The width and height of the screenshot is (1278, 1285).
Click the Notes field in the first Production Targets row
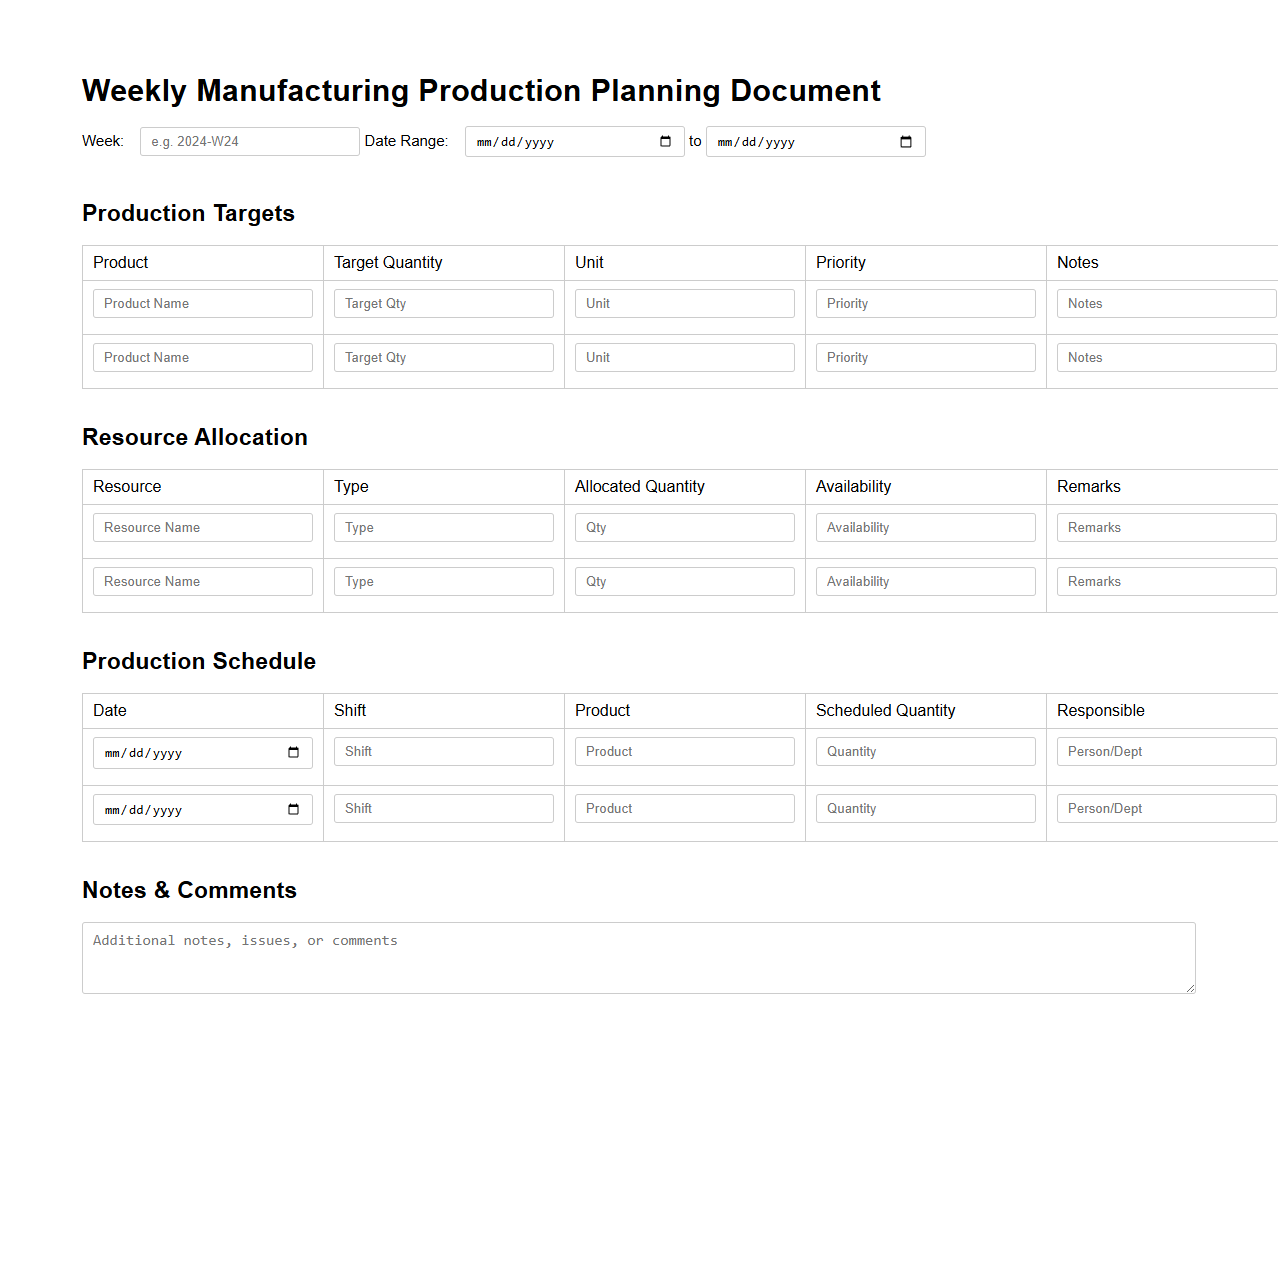tap(1165, 303)
